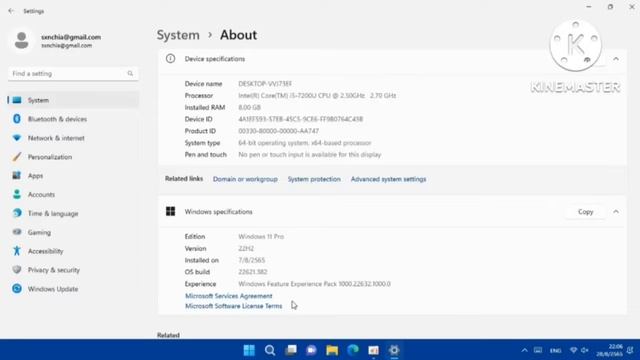The image size is (640, 360).
Task: Click the Find a setting search box
Action: tap(73, 73)
